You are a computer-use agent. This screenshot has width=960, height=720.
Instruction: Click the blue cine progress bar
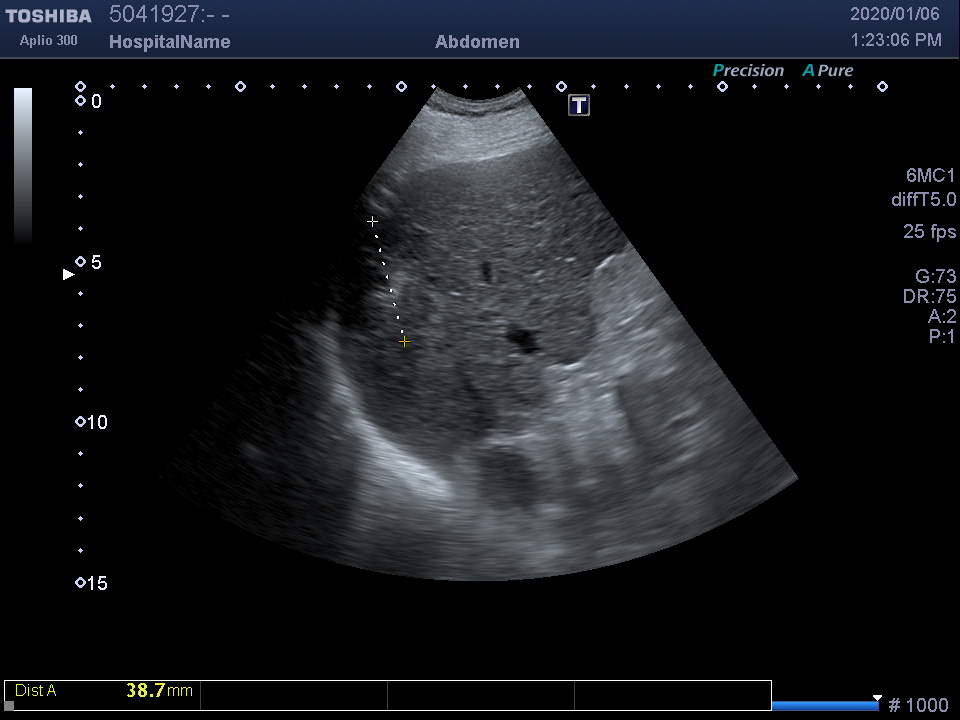click(825, 706)
